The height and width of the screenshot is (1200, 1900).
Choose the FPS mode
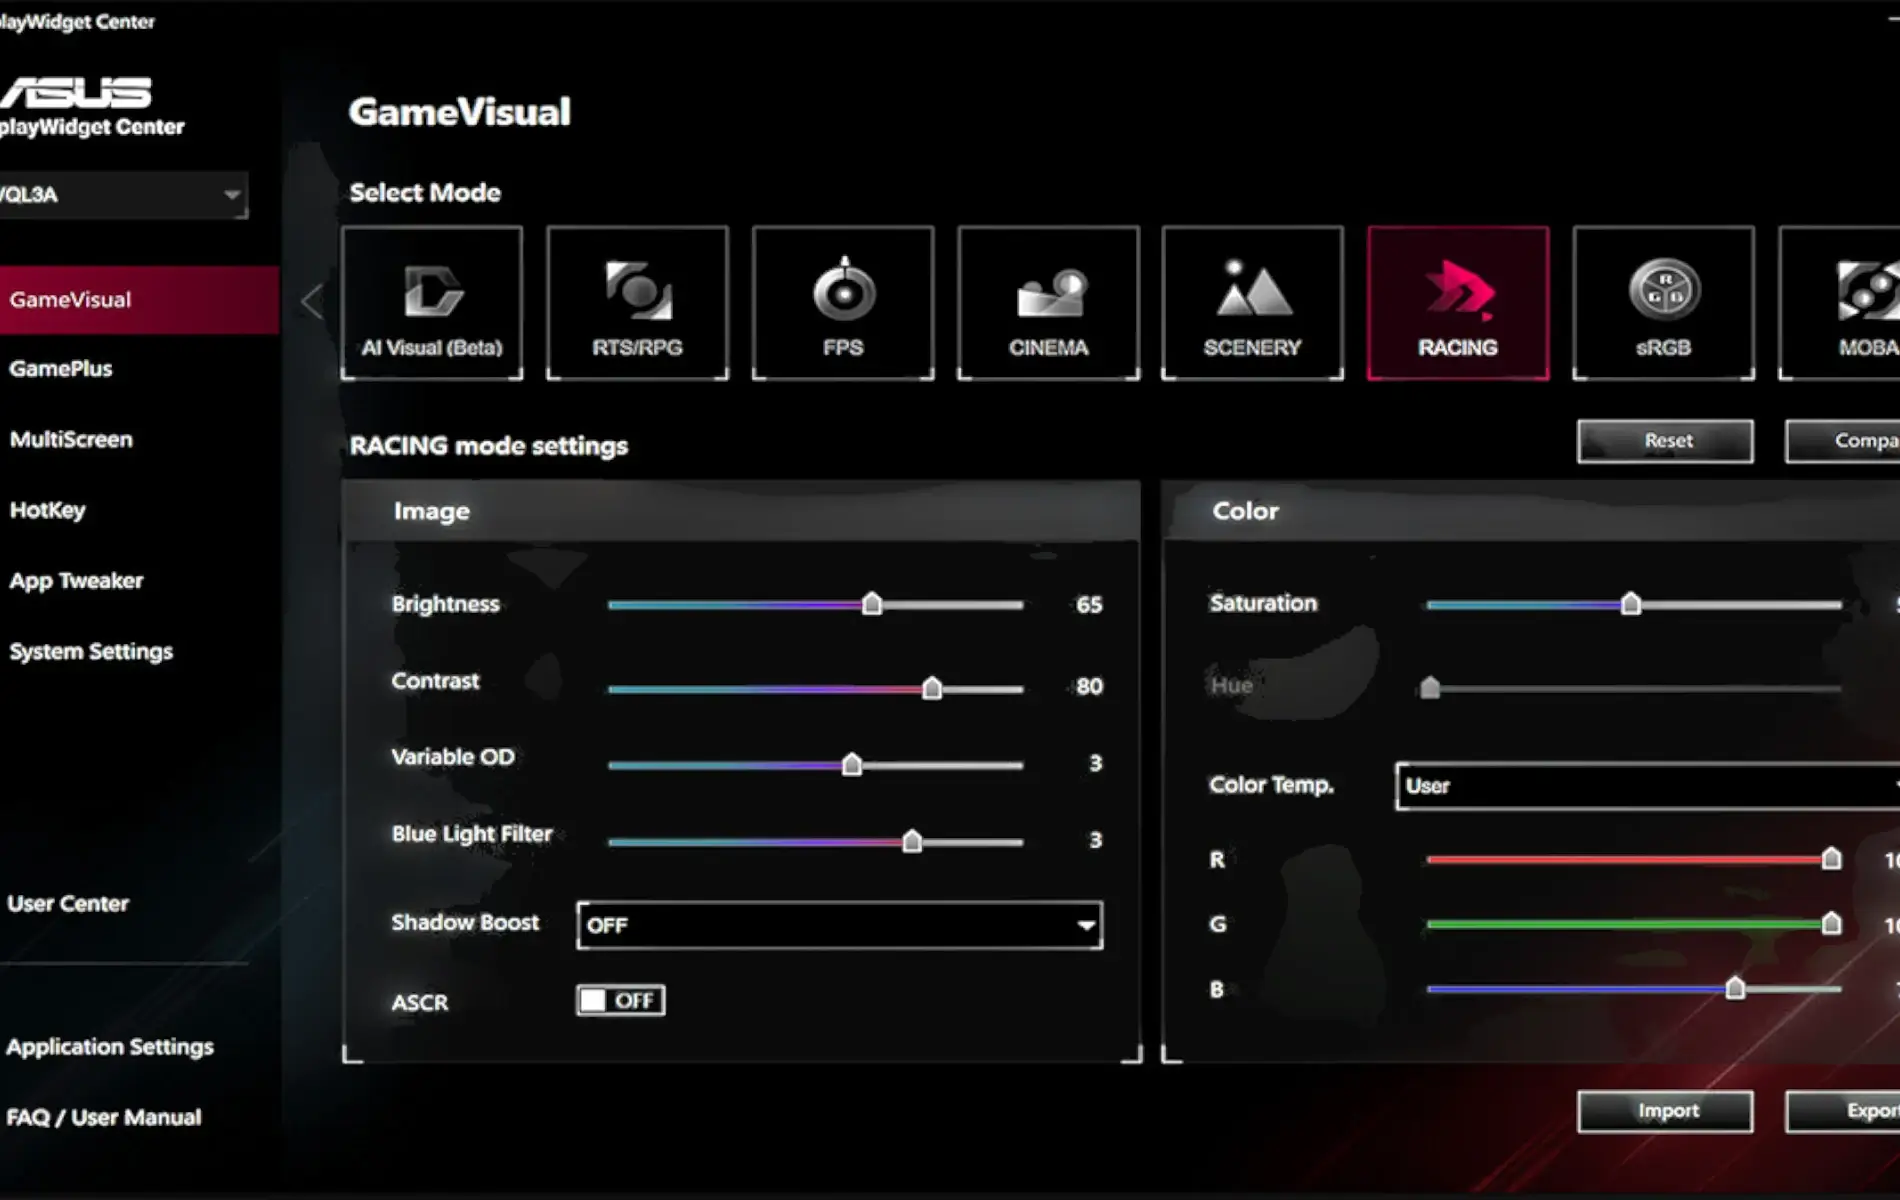(843, 303)
